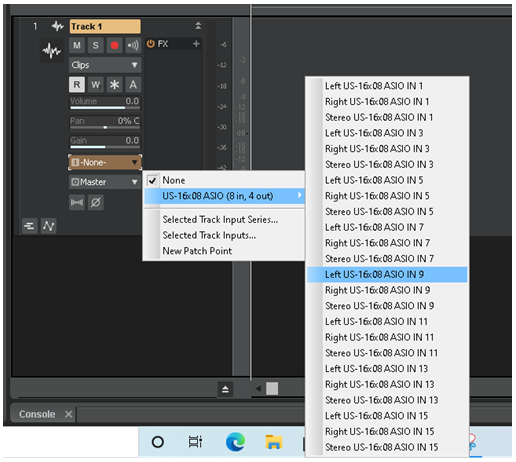Click the freeze track snowflake button
The image size is (516, 462).
pyautogui.click(x=114, y=85)
